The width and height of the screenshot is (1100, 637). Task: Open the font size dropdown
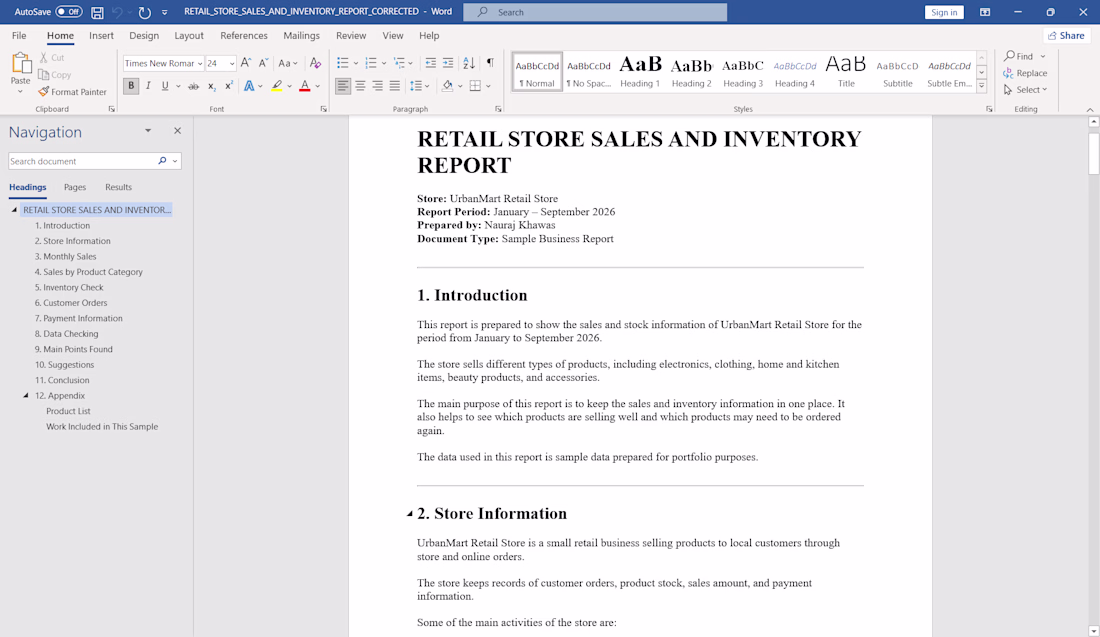coord(232,64)
